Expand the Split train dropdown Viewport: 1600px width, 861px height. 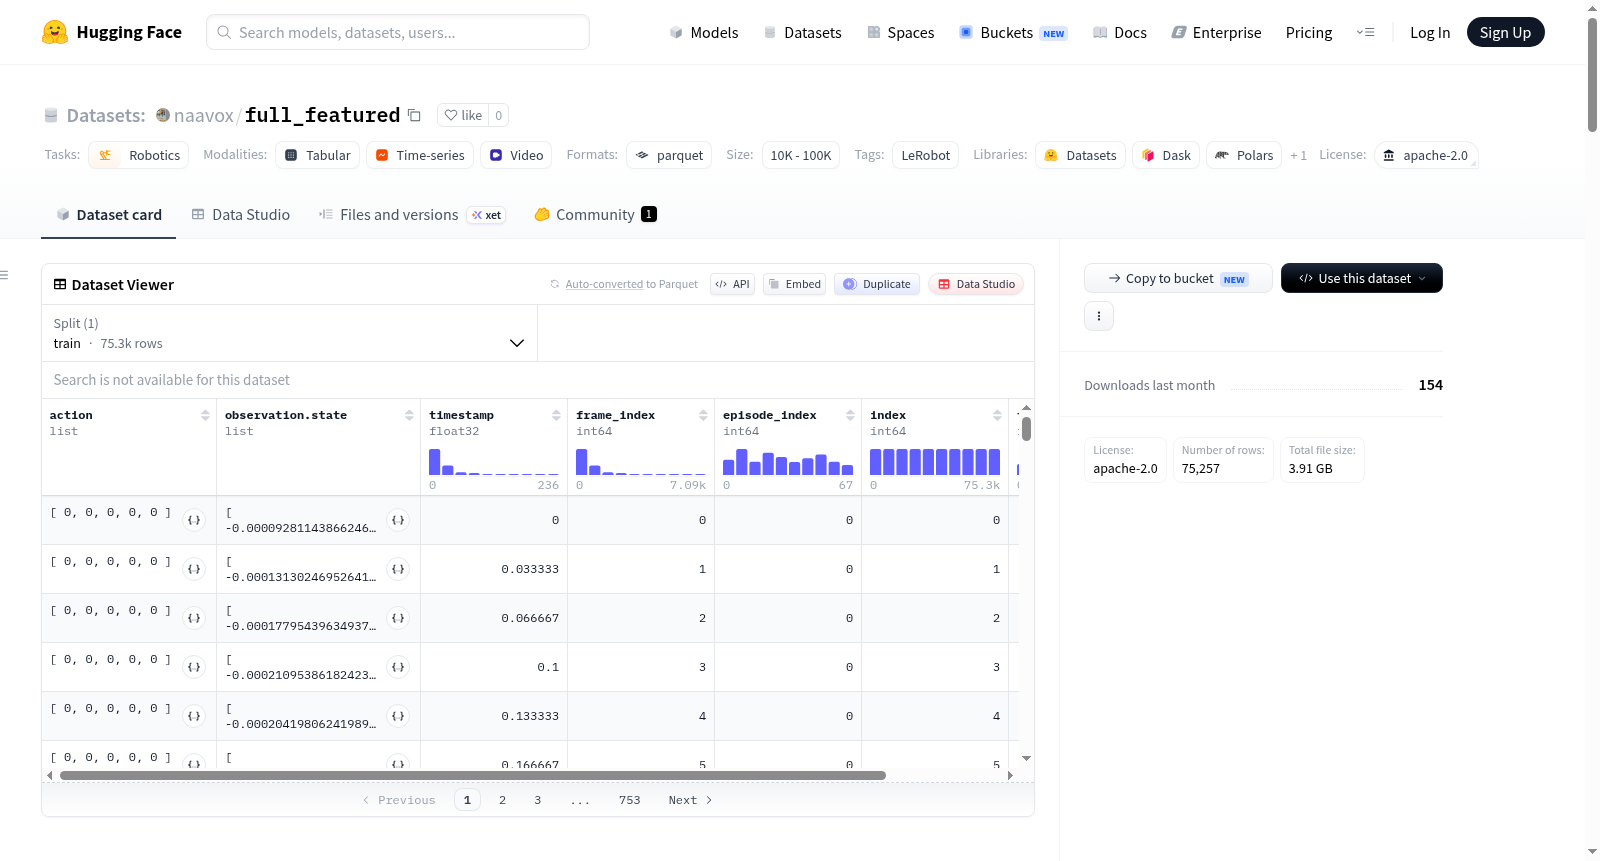pyautogui.click(x=289, y=333)
